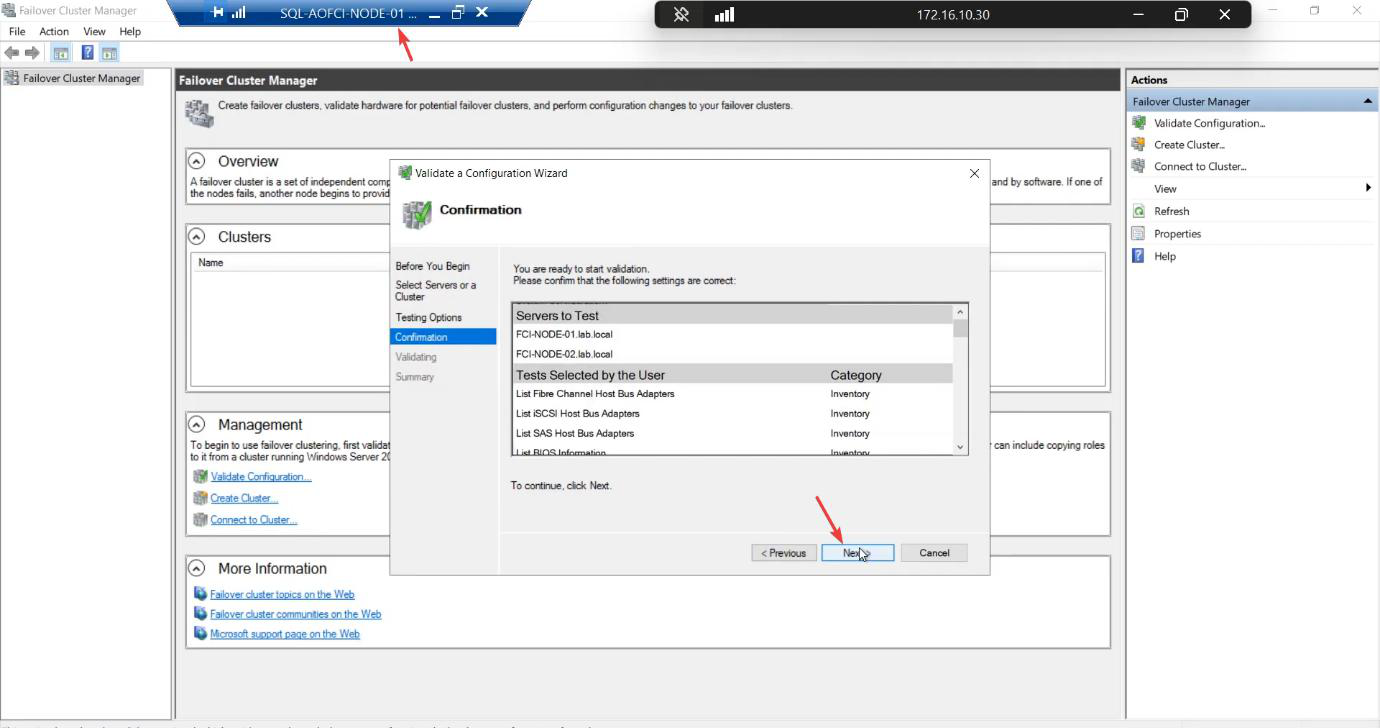Screen dimensions: 1380x728
Task: Open Create Cluster link under Management
Action: [x=244, y=498]
